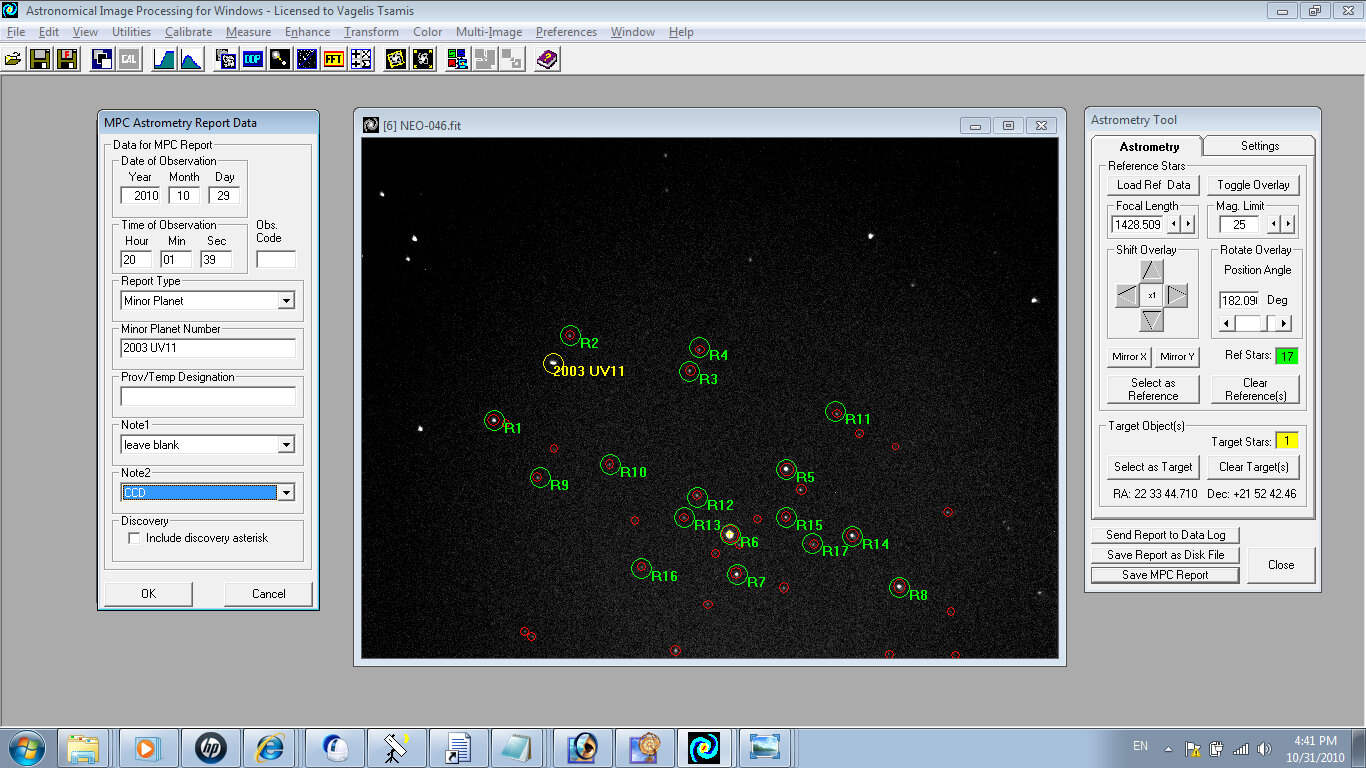
Task: Open the Note1 dropdown list
Action: click(286, 445)
